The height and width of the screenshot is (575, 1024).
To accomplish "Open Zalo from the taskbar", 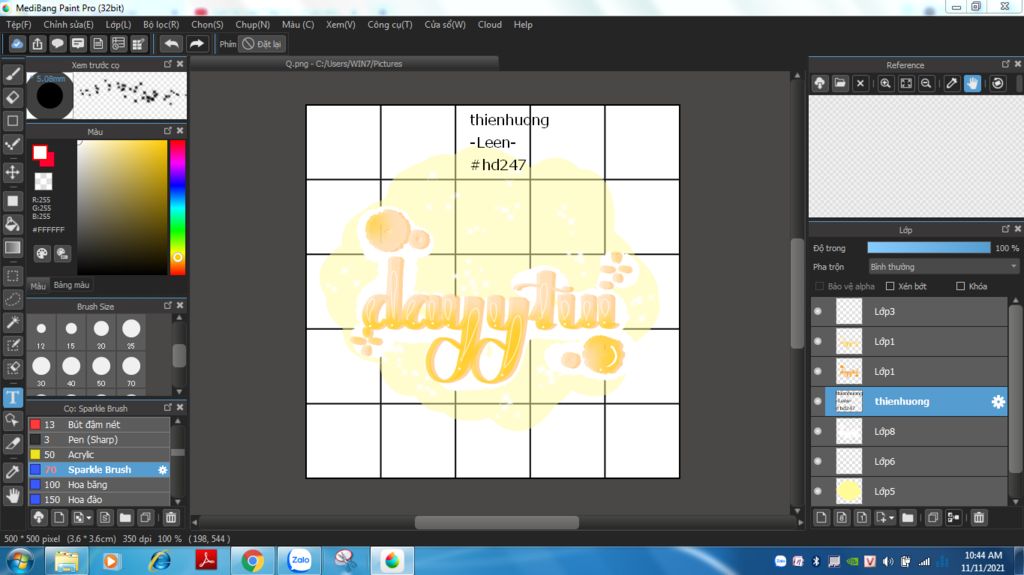I will click(300, 561).
